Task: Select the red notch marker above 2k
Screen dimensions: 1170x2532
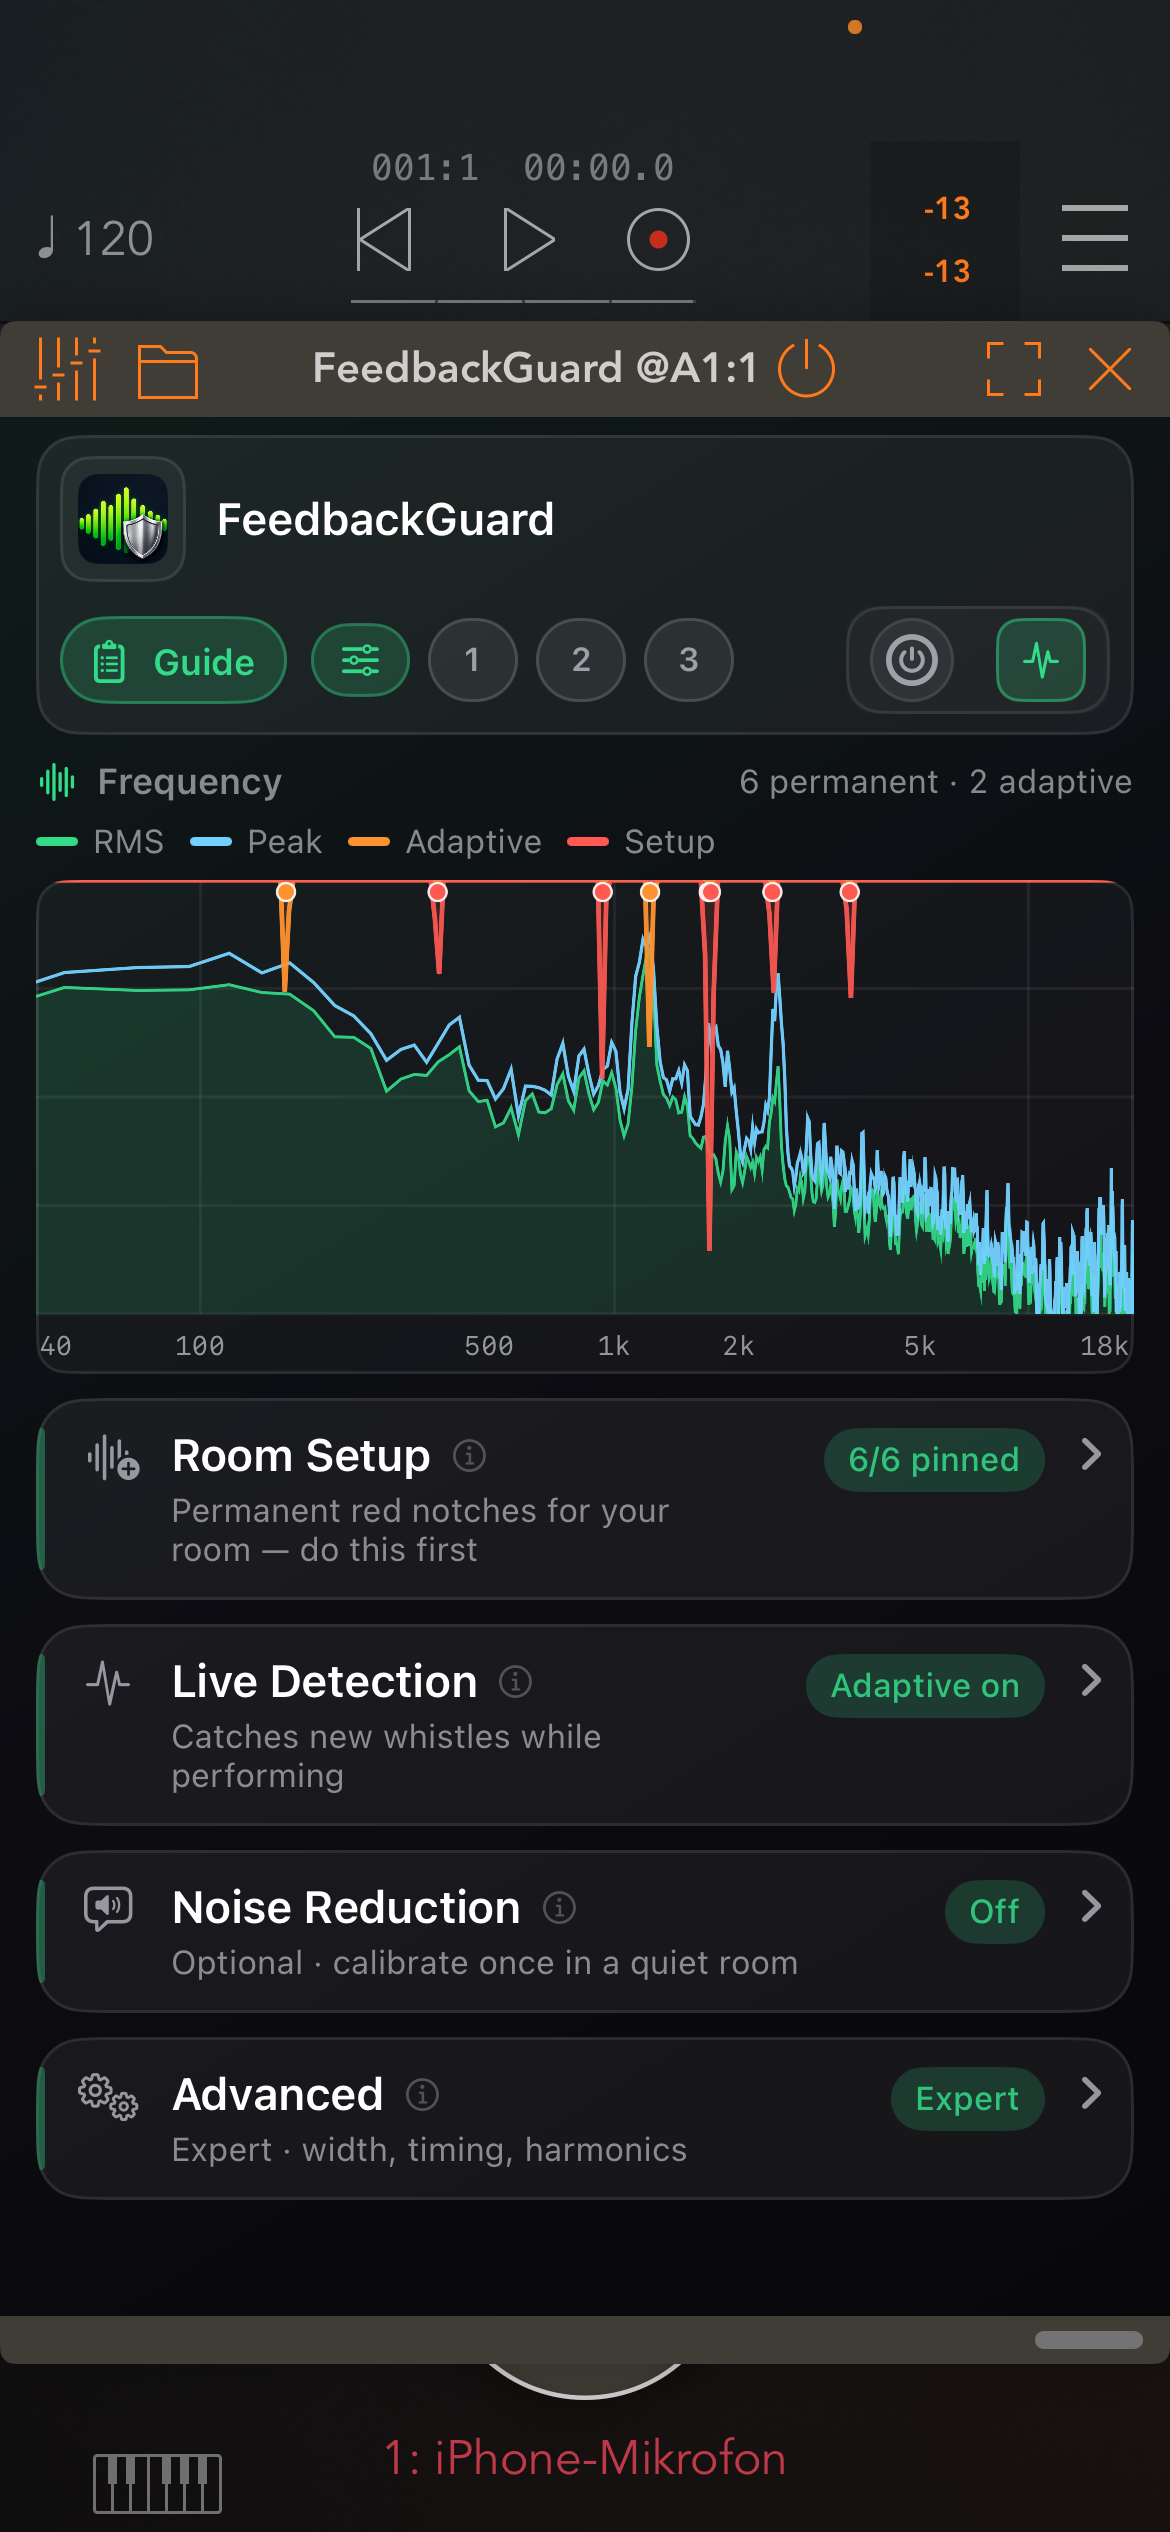Action: coord(772,891)
